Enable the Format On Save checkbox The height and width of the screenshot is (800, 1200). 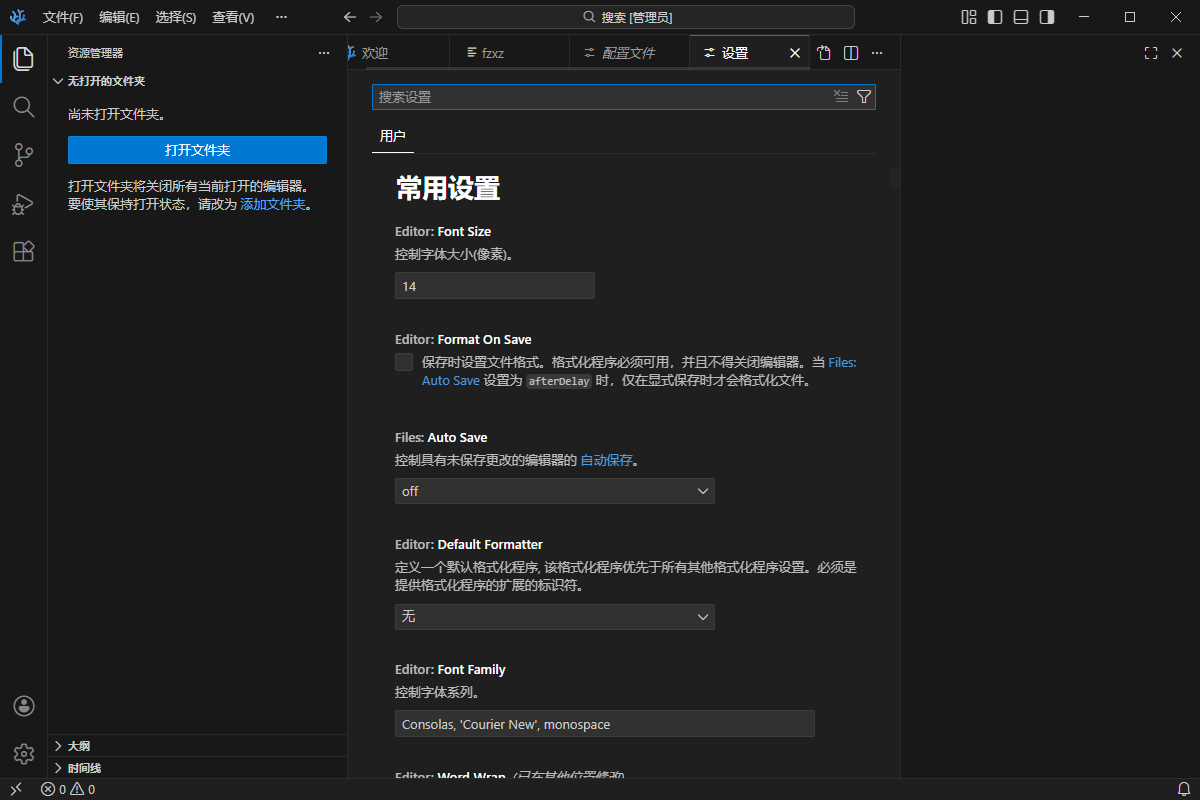coord(403,362)
